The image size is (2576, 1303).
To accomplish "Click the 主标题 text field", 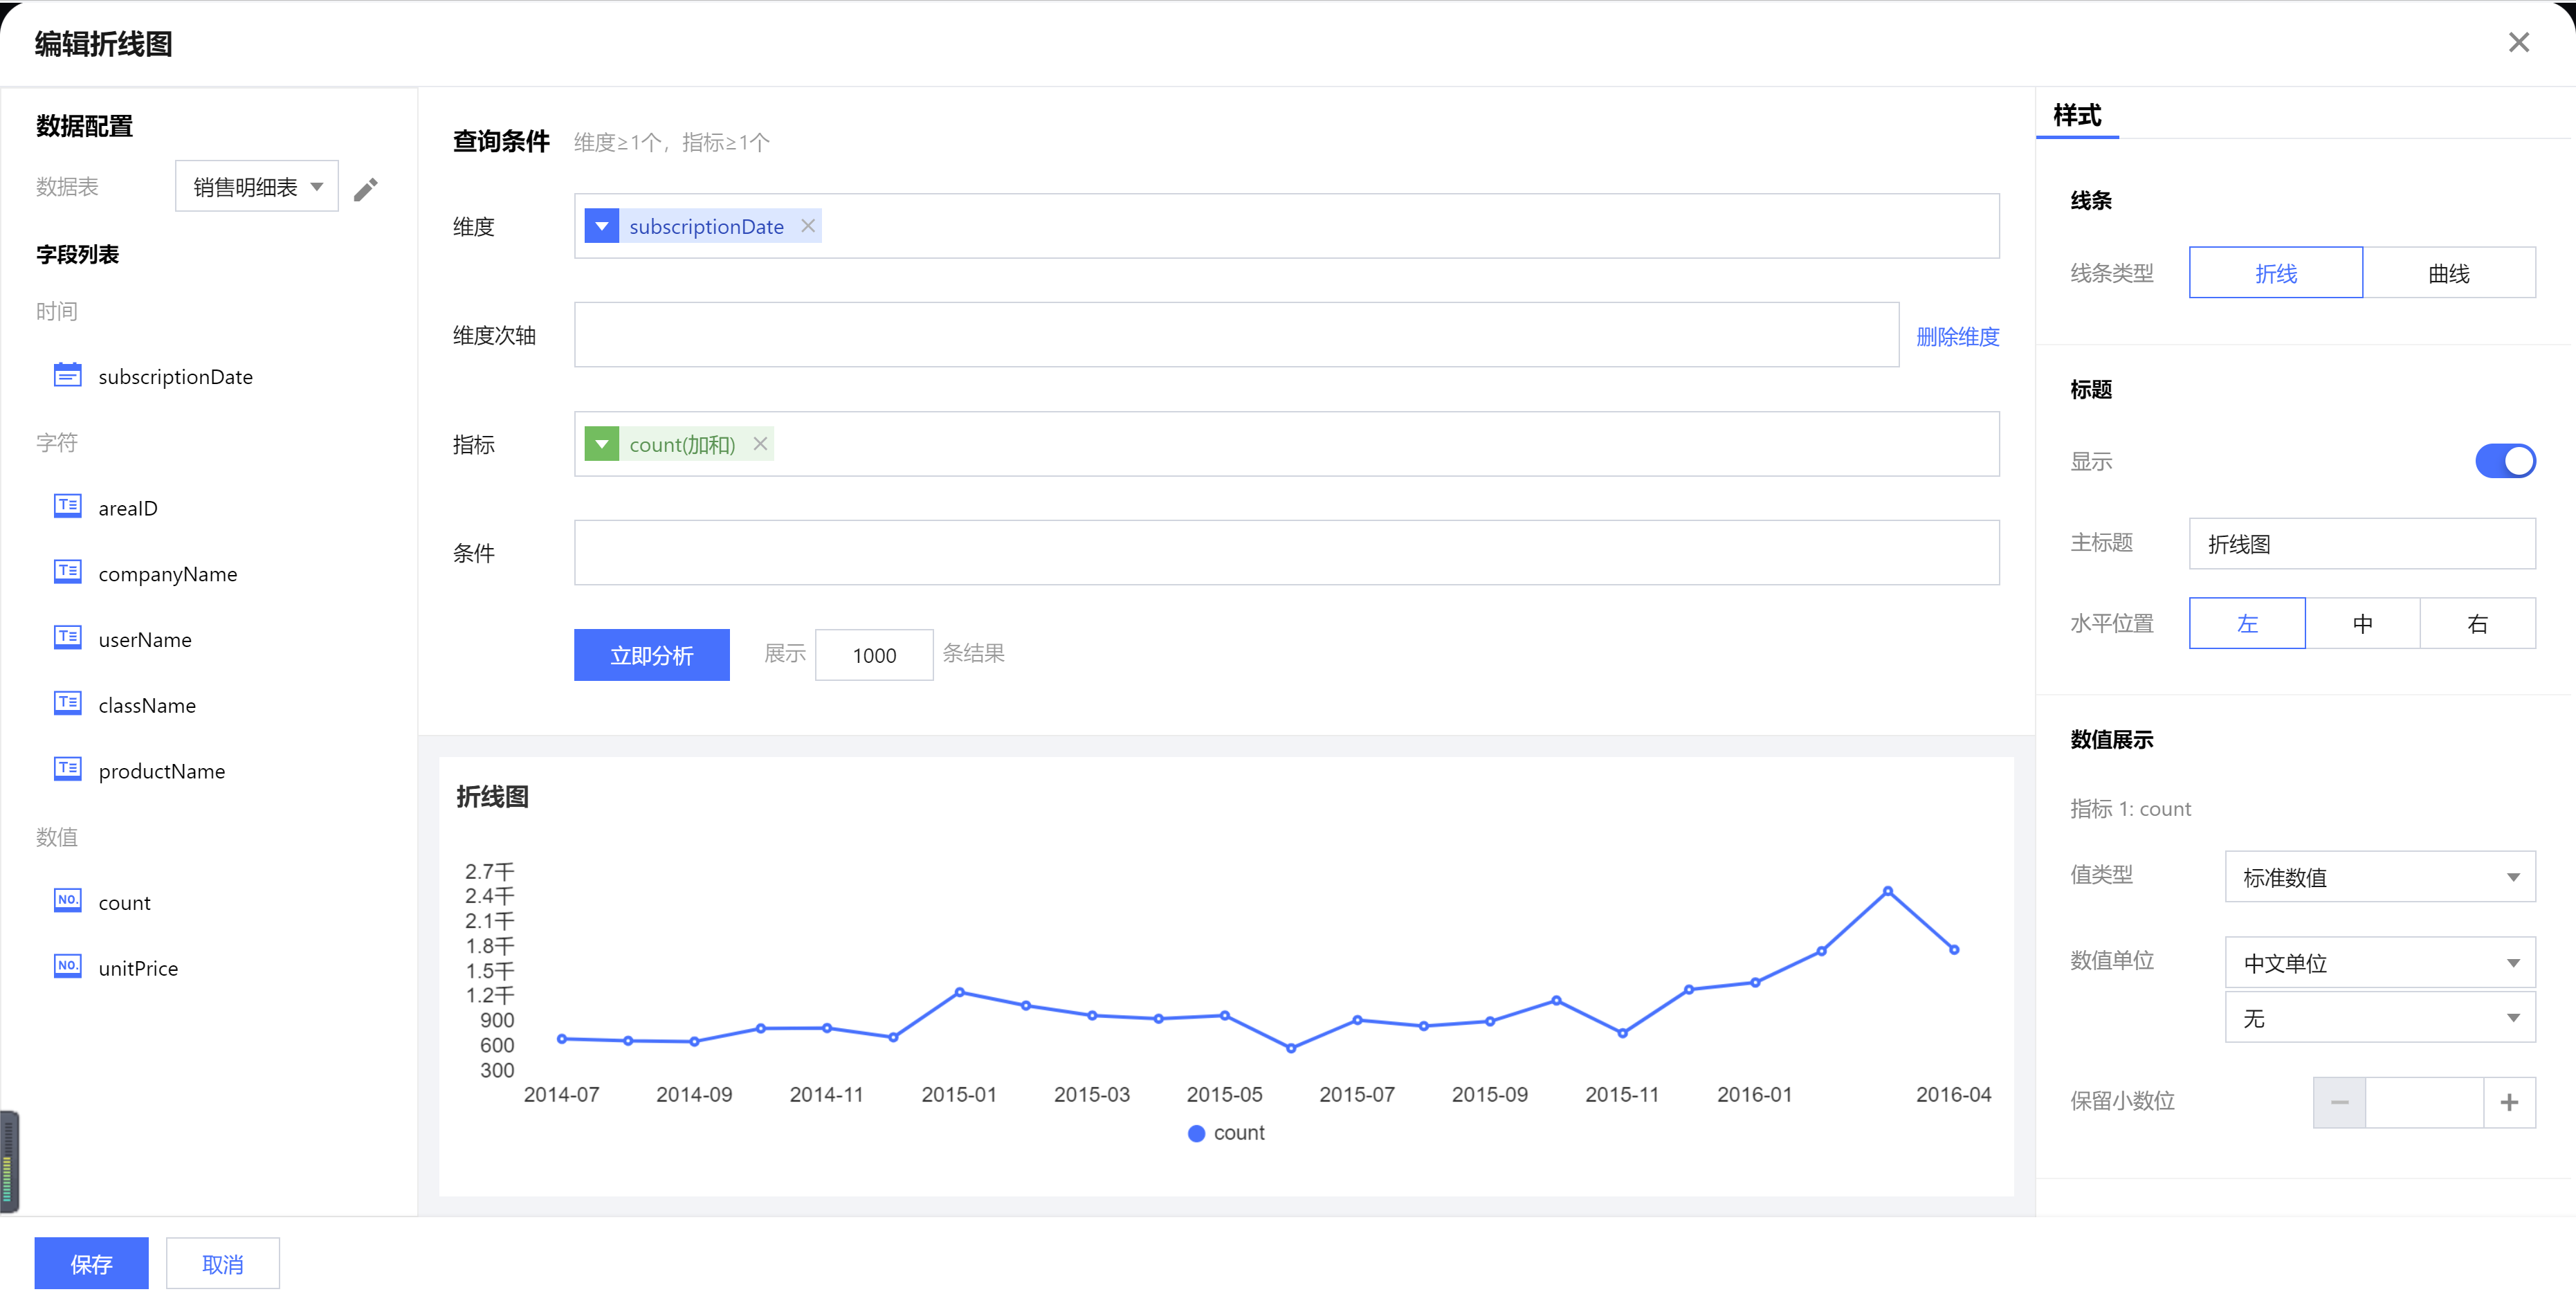I will (2361, 543).
